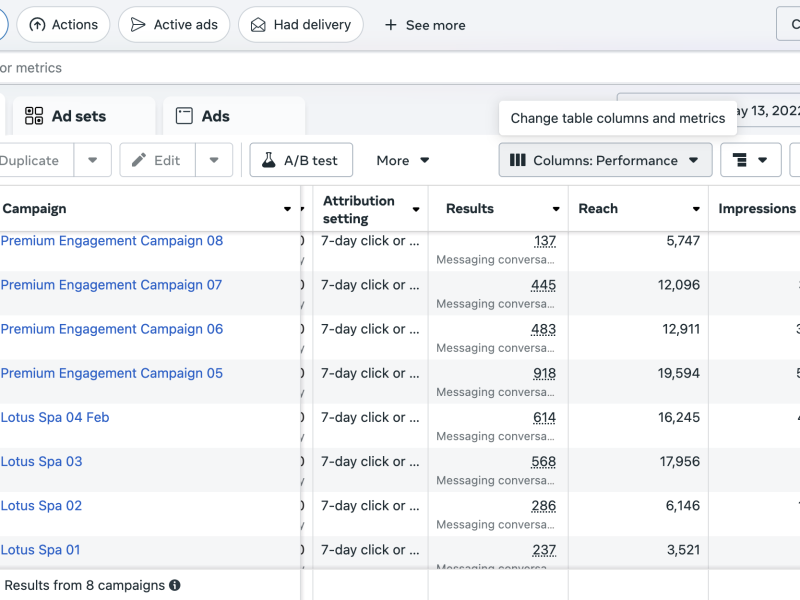Open the Campaign column header menu

click(288, 209)
